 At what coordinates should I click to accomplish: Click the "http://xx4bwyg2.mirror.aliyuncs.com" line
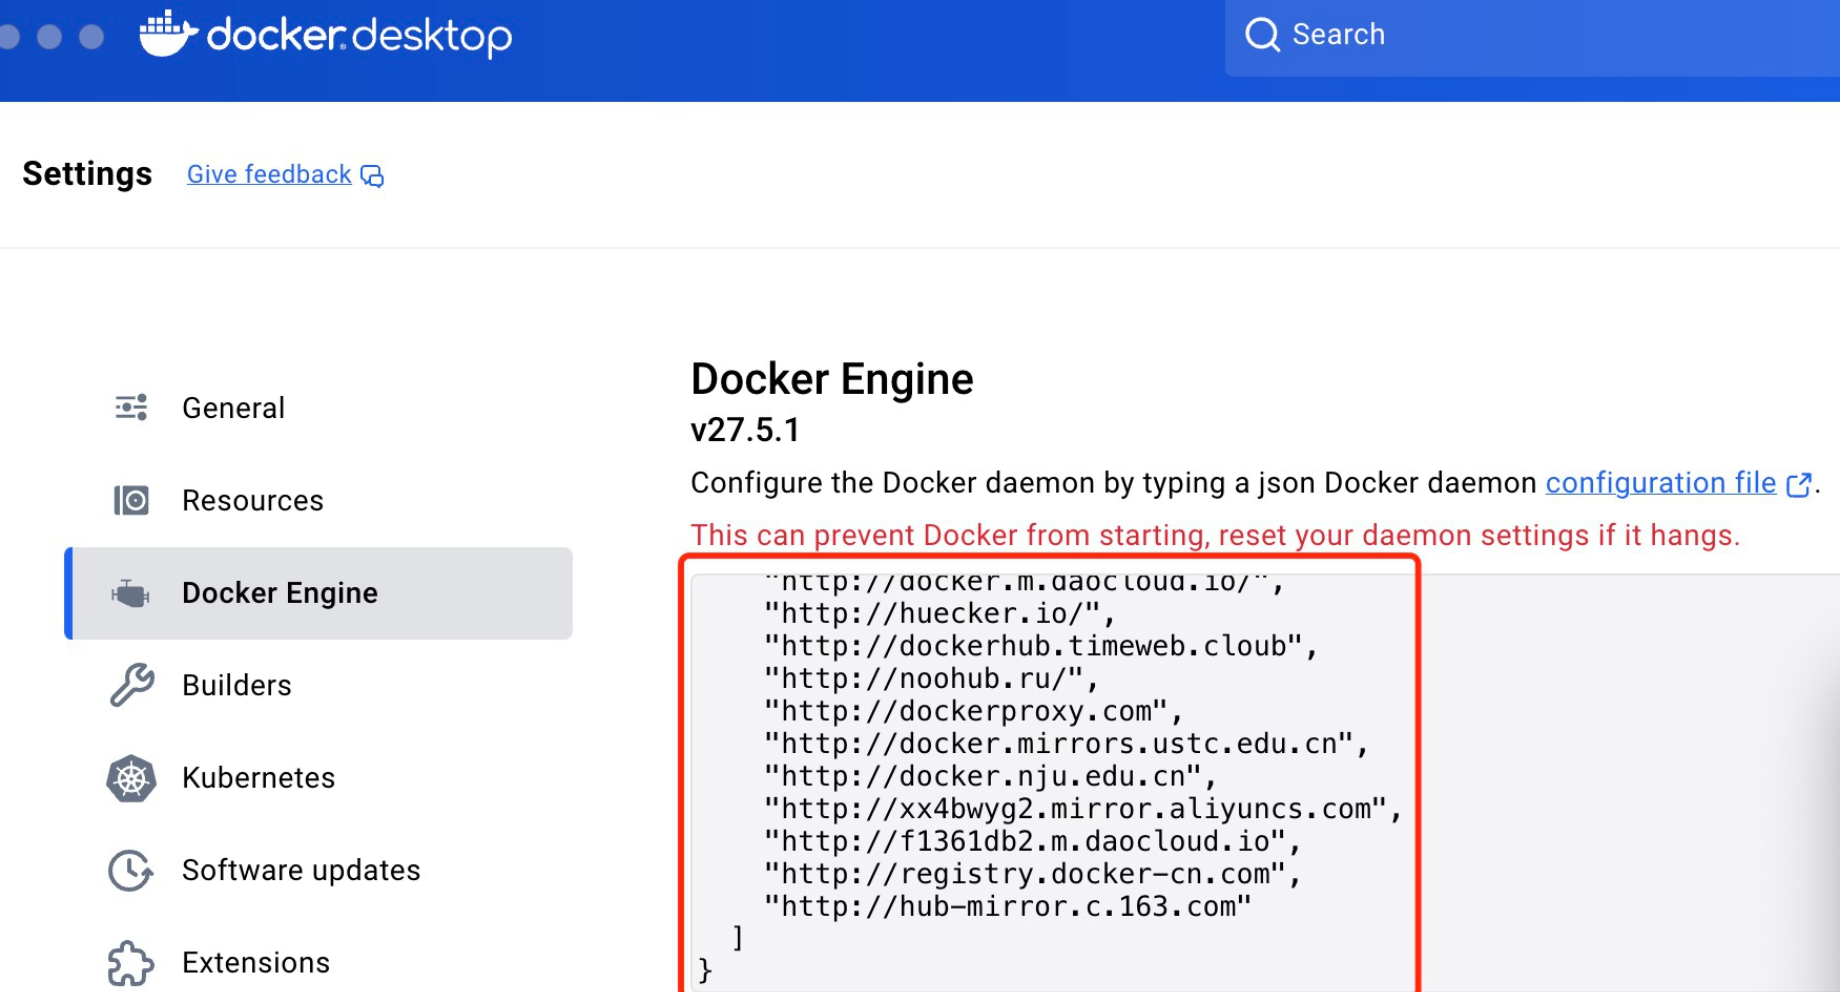(1083, 809)
